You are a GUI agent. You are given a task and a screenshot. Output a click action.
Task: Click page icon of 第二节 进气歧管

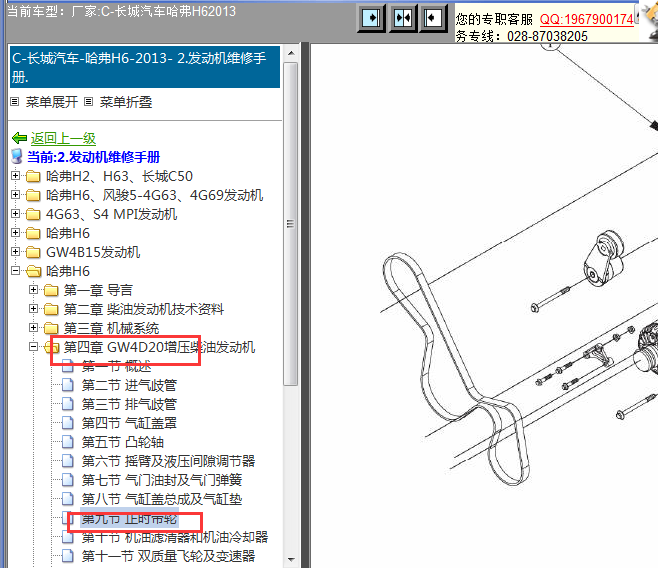(68, 385)
